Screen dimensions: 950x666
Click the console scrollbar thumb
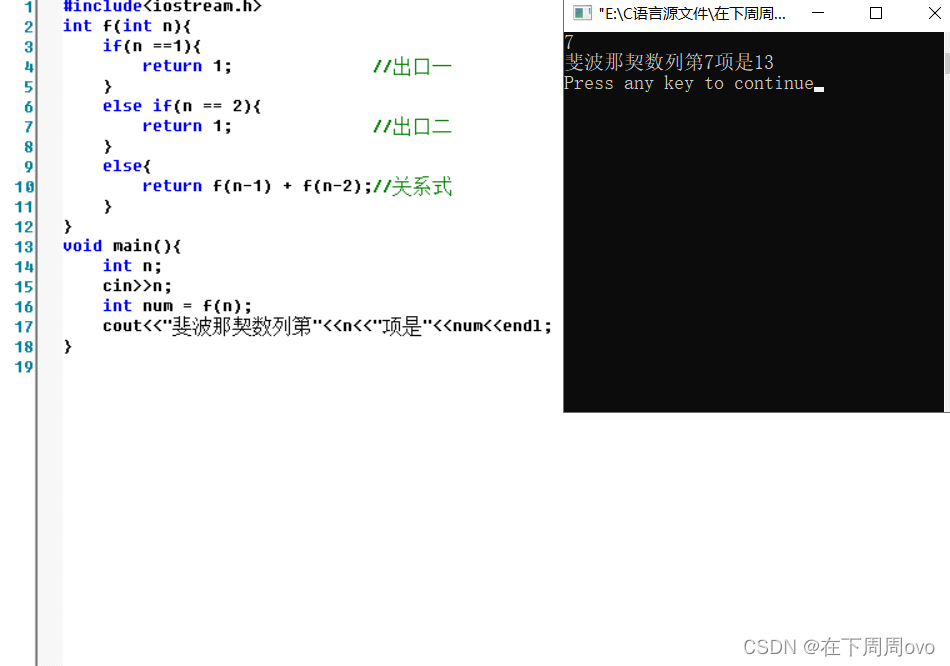947,63
